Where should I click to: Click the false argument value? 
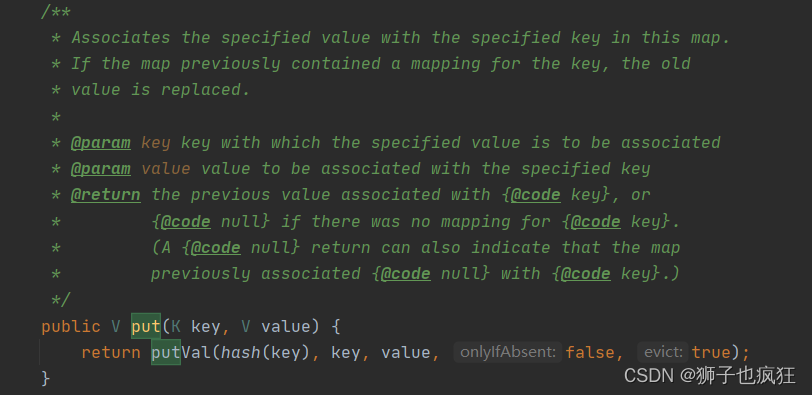pos(589,353)
